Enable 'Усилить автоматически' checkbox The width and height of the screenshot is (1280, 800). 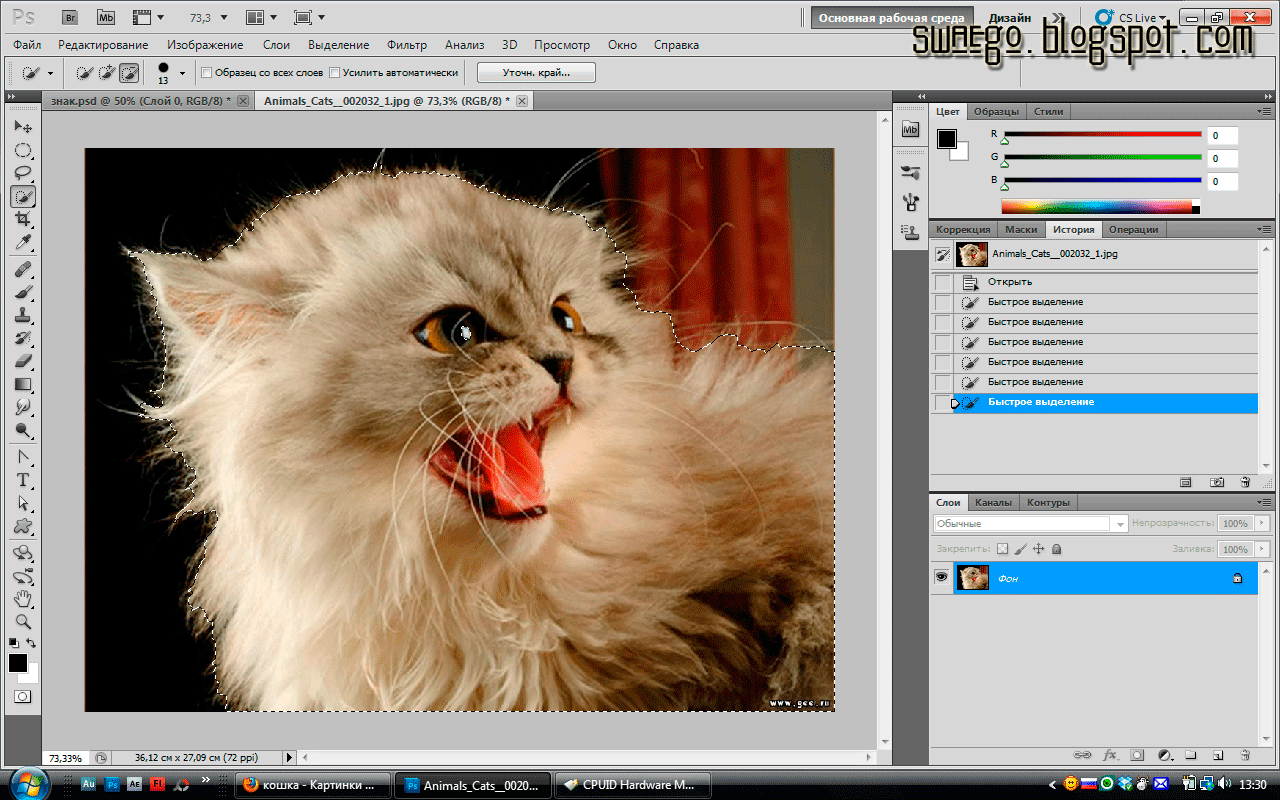pyautogui.click(x=335, y=73)
